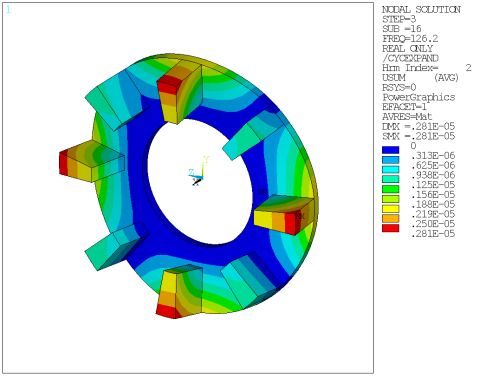
Task: Click the XYZ coordinate triad at center
Action: click(x=199, y=171)
